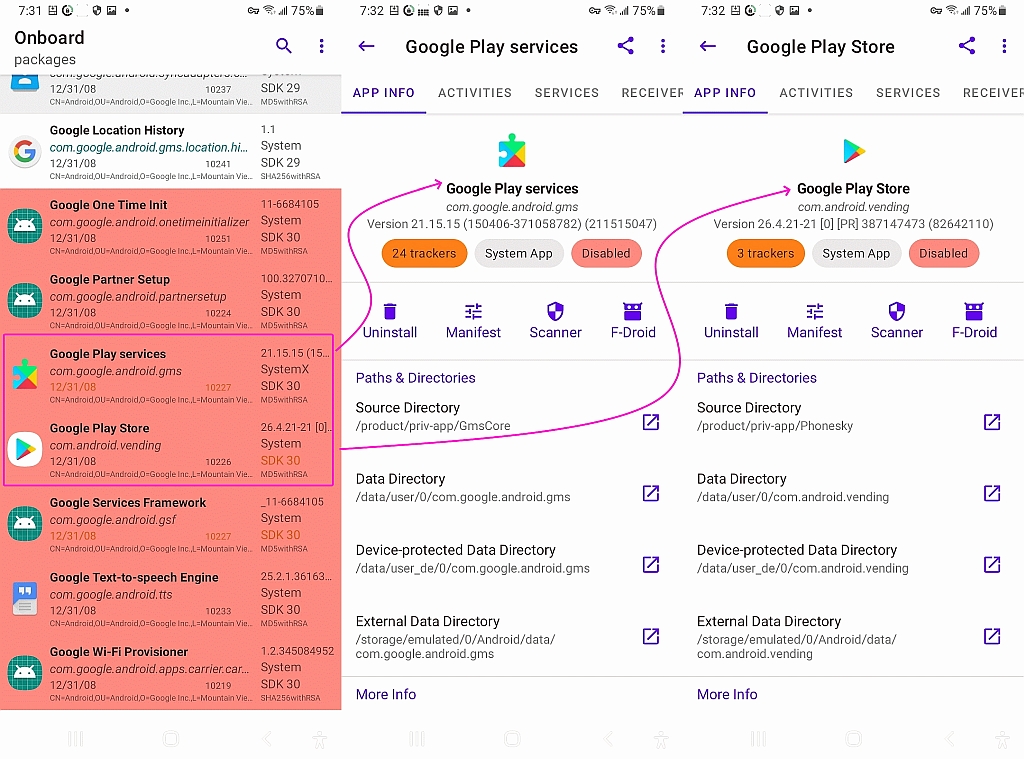Viewport: 1024px width, 759px height.
Task: Tap Android back button on Play Store screen
Action: tap(950, 739)
